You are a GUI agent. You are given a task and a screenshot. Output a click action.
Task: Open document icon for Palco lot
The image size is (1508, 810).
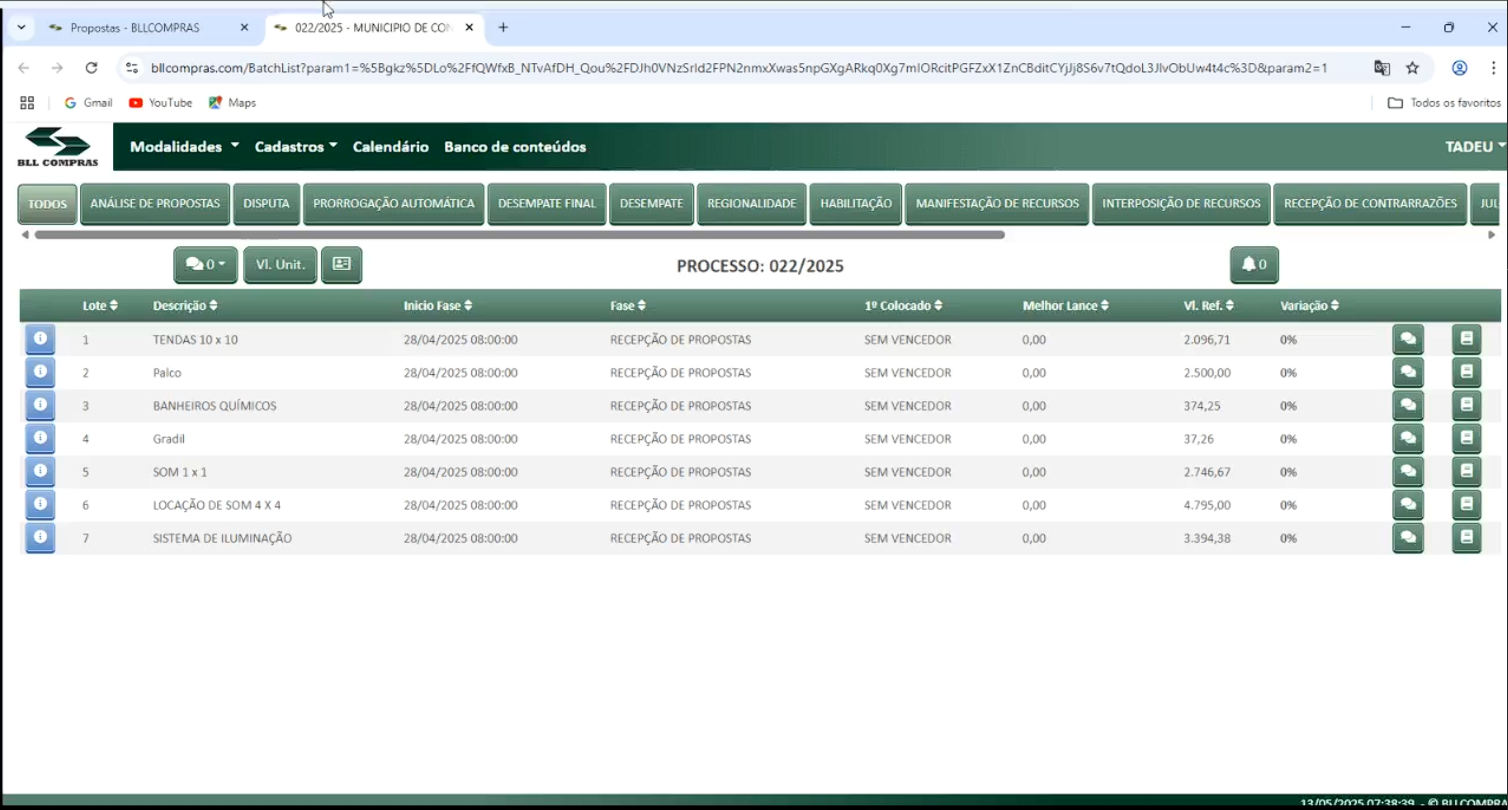[x=1466, y=373]
